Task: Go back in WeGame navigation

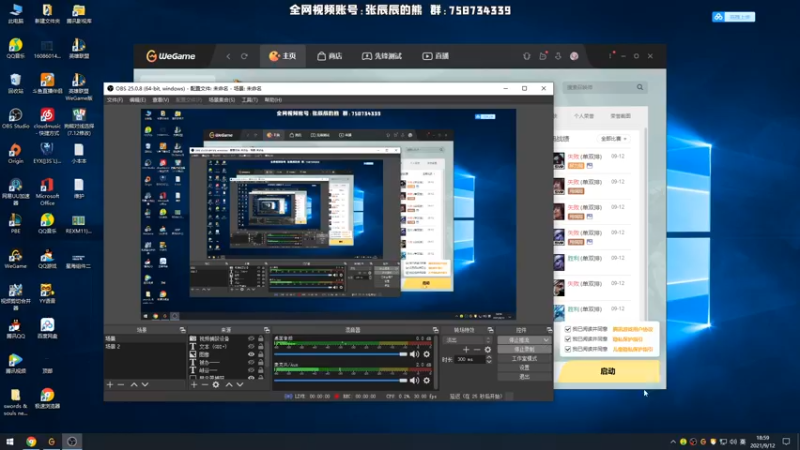Action: 228,56
